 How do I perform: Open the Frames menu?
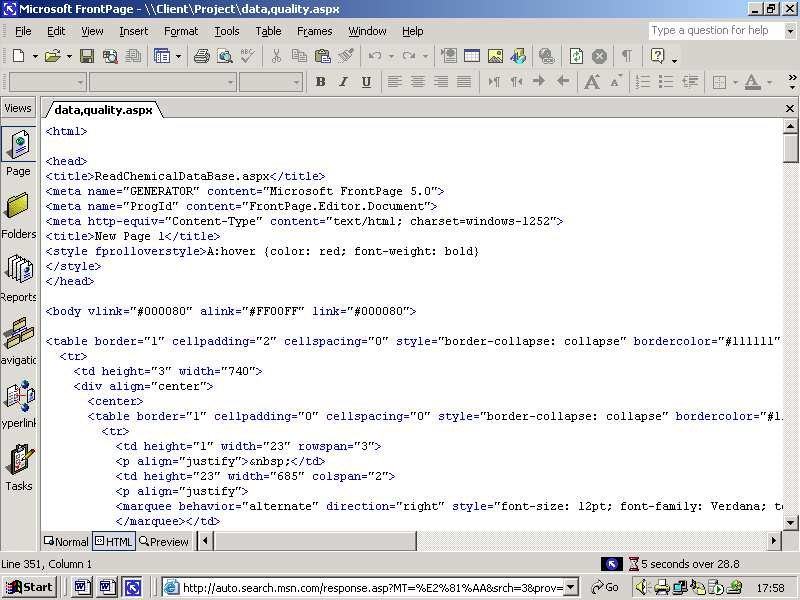pos(315,31)
